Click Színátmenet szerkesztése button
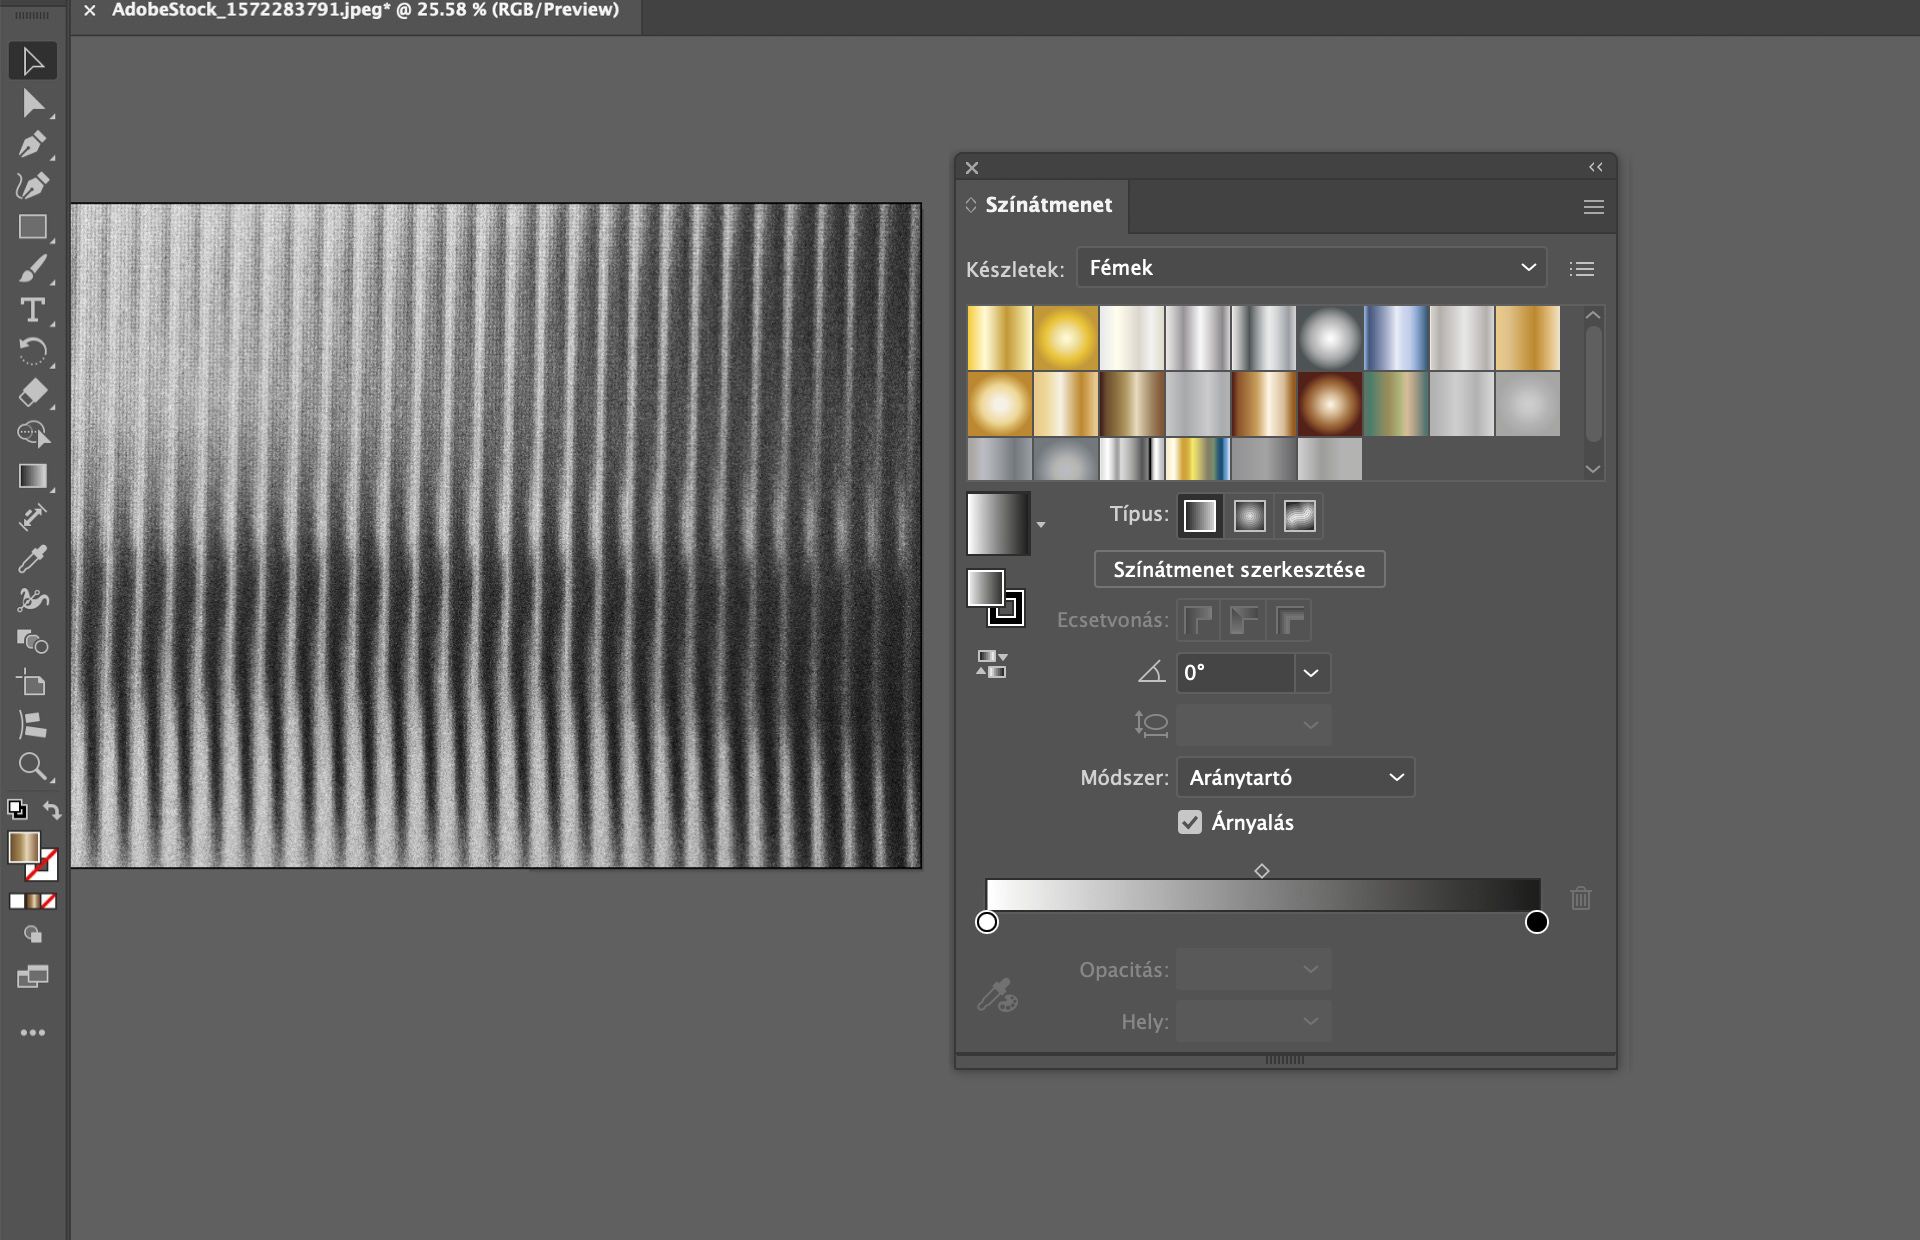Screen dimensions: 1920x1240 (1238, 569)
